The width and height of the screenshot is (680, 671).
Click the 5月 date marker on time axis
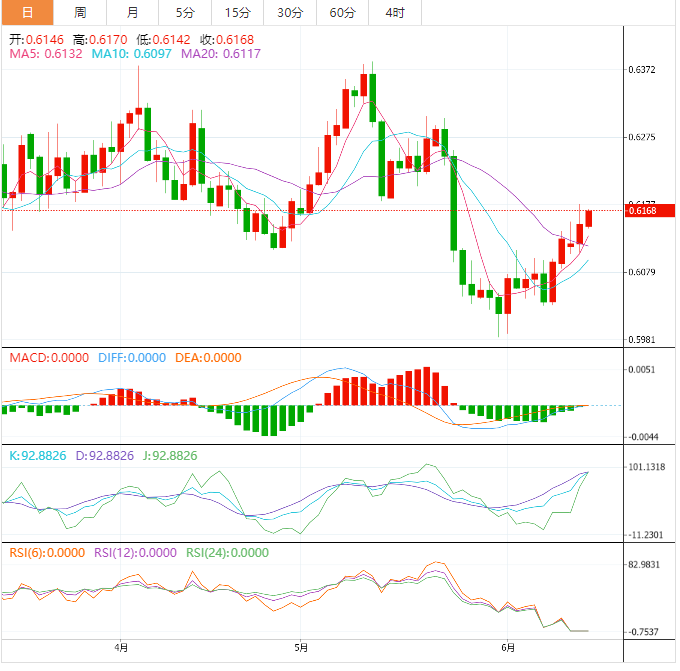tap(301, 647)
